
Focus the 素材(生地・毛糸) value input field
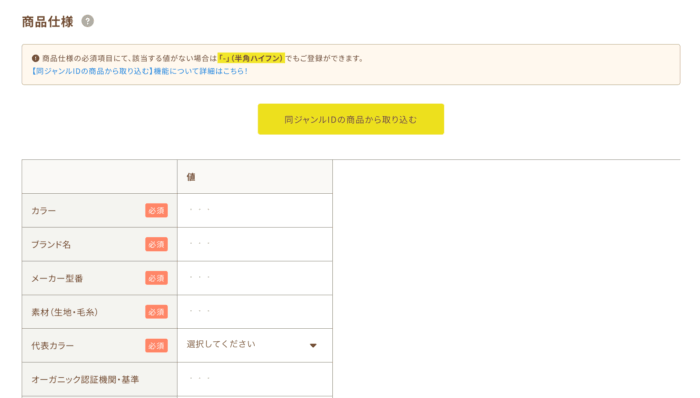(254, 311)
